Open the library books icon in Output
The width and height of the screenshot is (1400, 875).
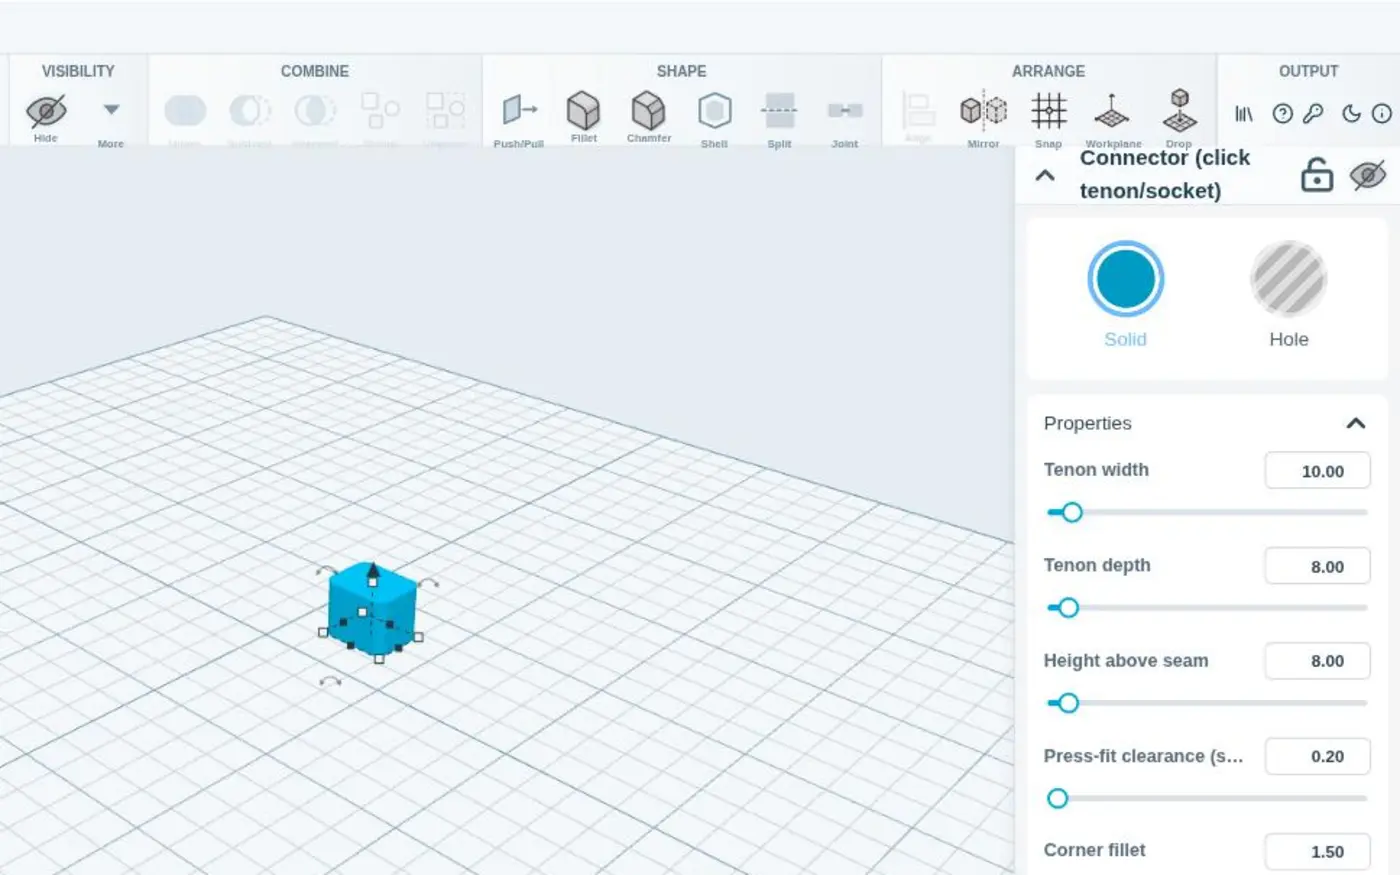point(1244,114)
